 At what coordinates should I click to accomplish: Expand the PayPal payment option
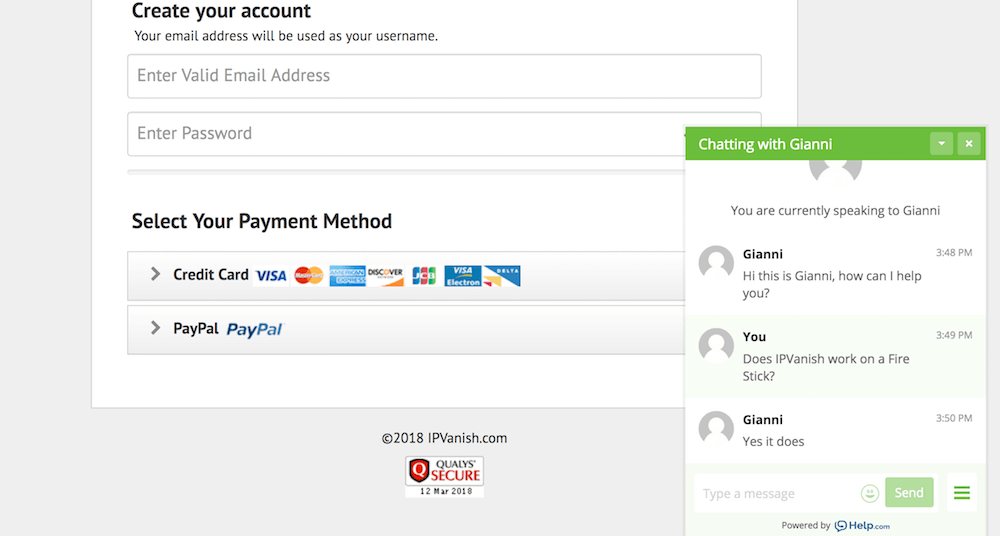(x=406, y=330)
